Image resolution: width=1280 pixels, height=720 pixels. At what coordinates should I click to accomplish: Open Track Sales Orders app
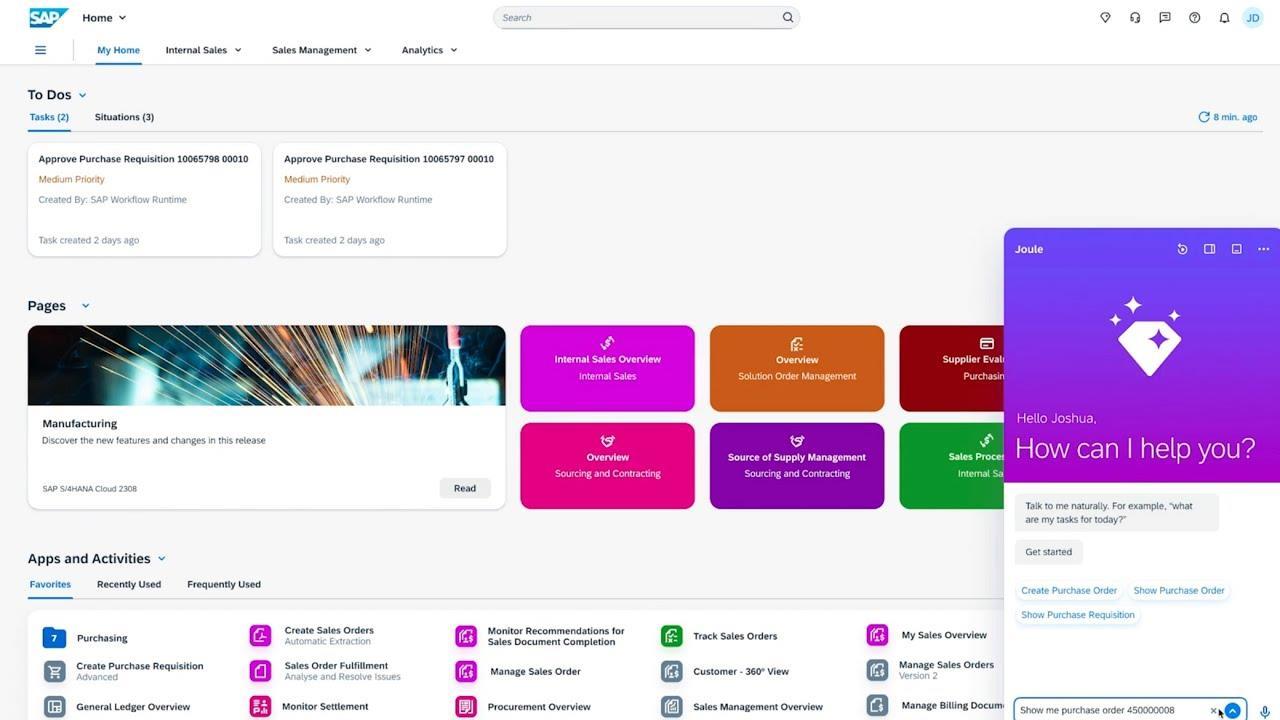point(719,636)
